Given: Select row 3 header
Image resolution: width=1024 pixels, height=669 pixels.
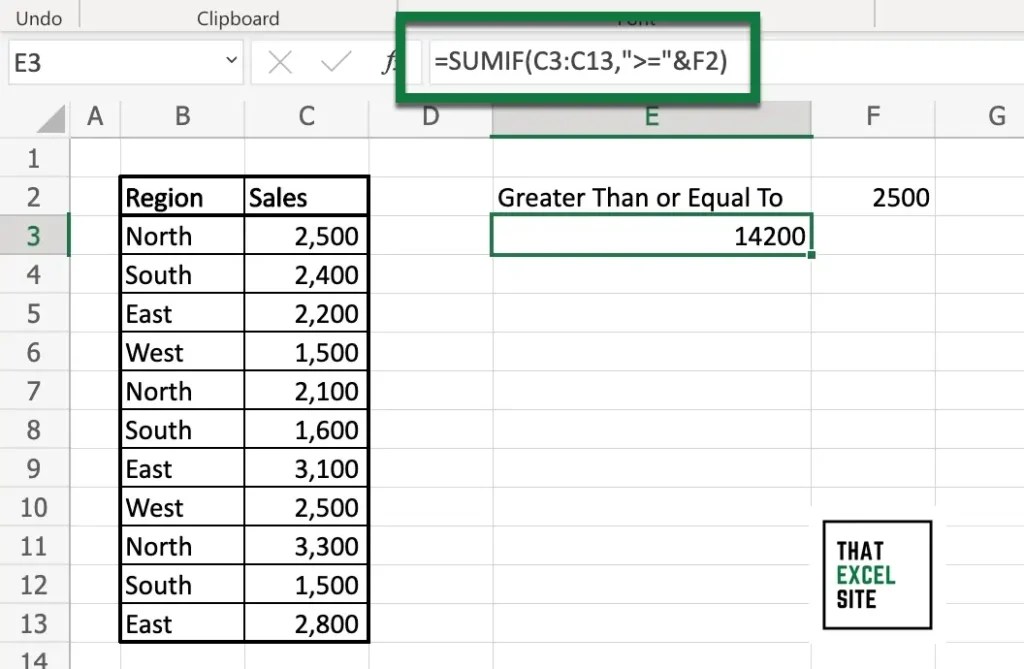Looking at the screenshot, I should [x=35, y=236].
